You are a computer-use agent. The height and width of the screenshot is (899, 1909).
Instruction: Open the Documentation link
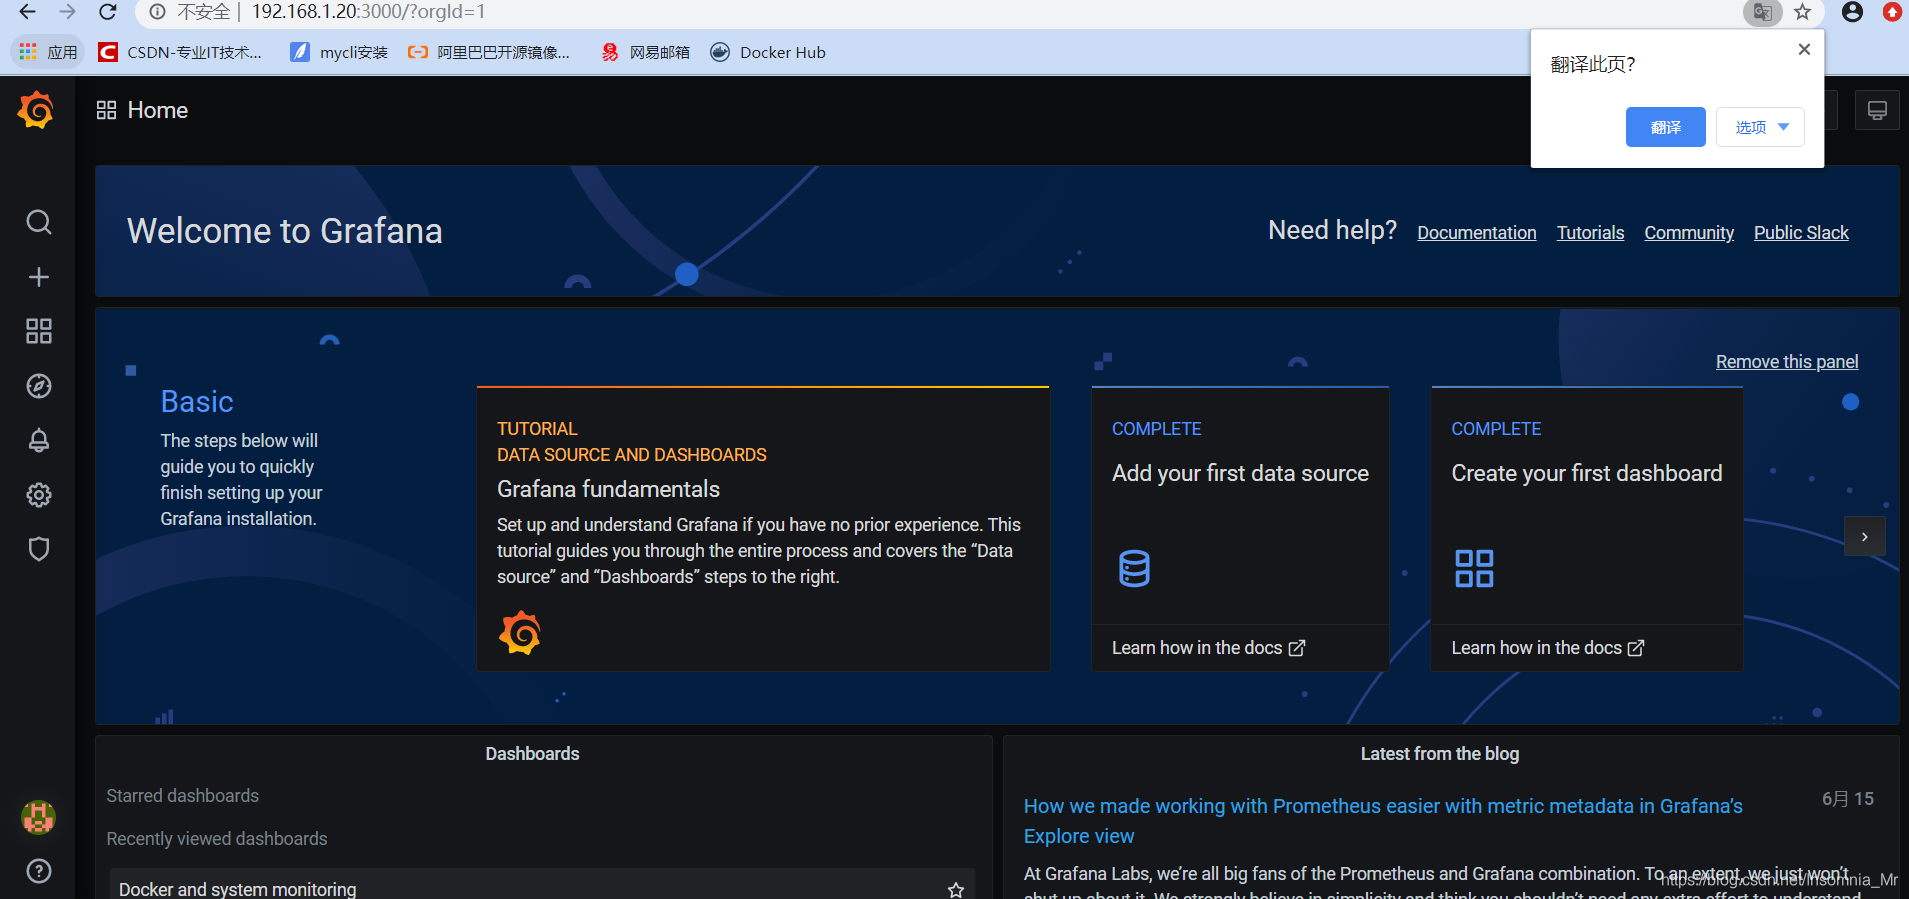coord(1476,233)
